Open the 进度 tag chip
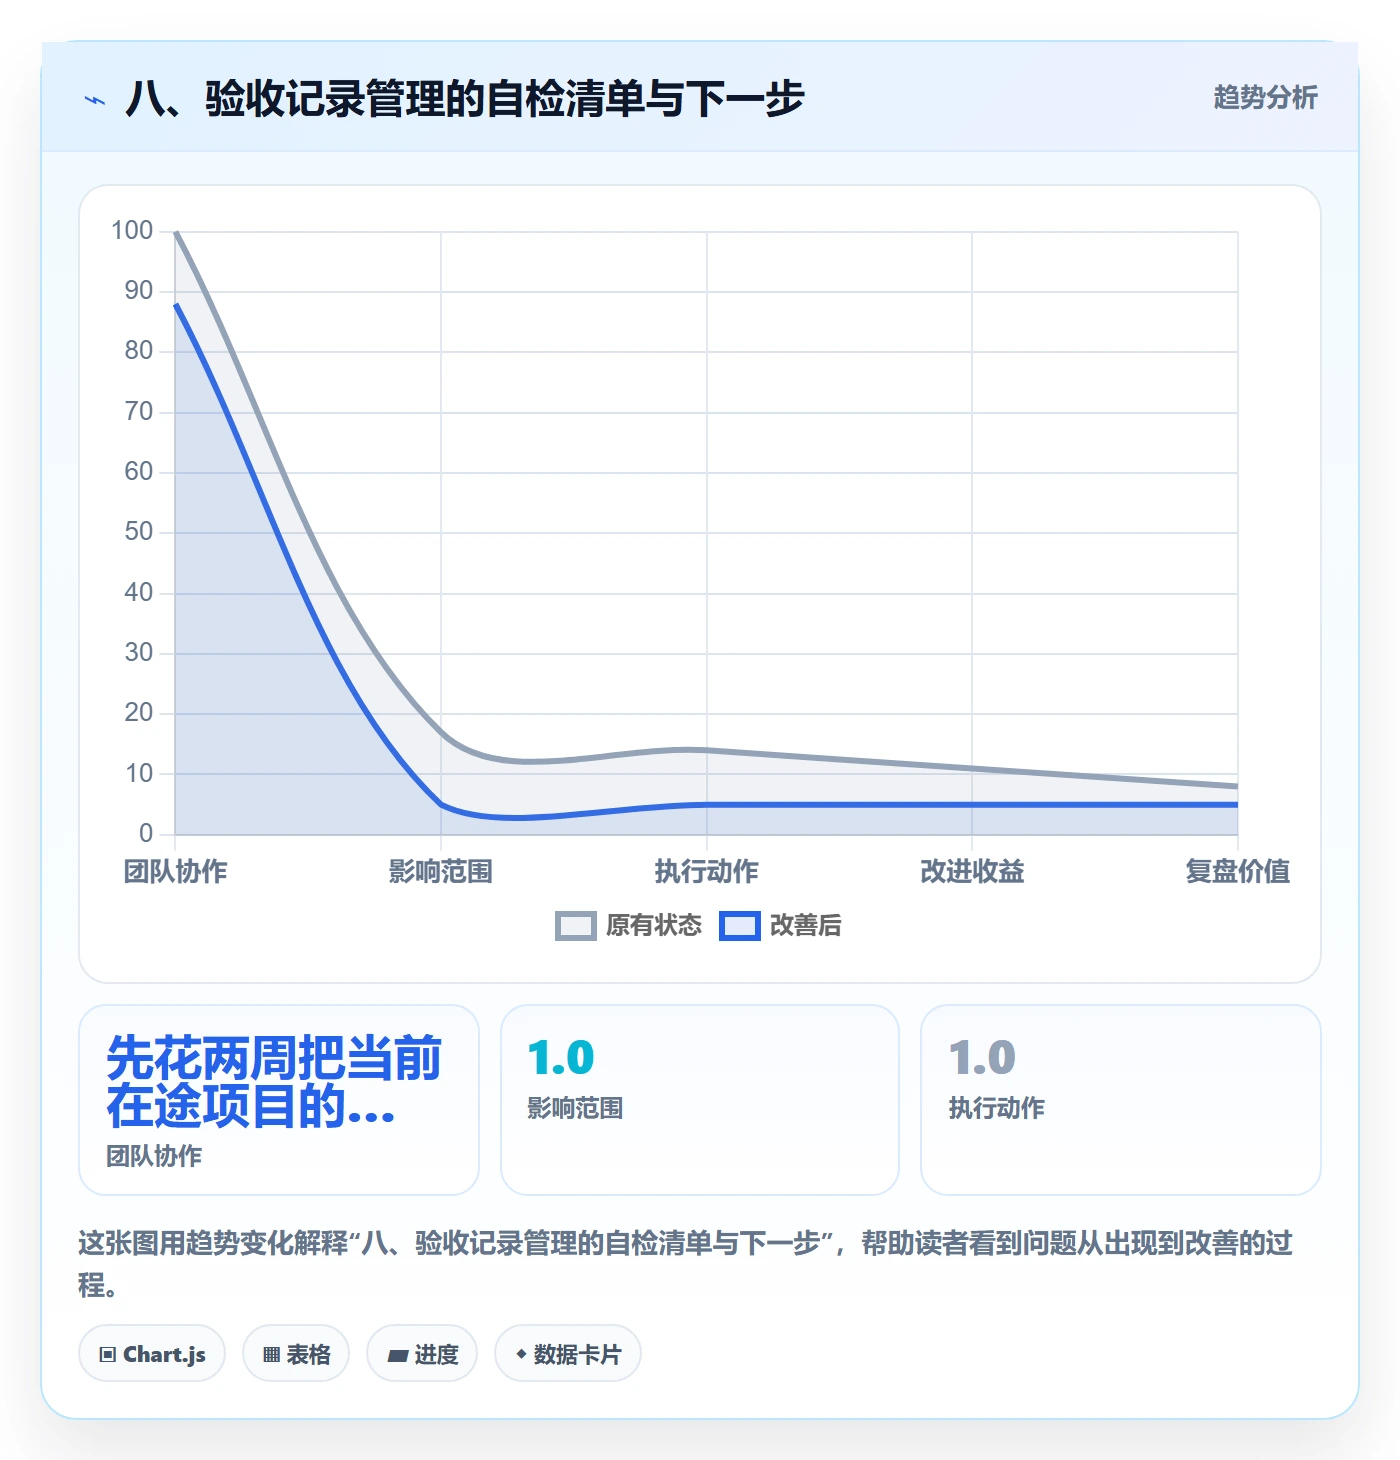The image size is (1400, 1460). pyautogui.click(x=422, y=1354)
